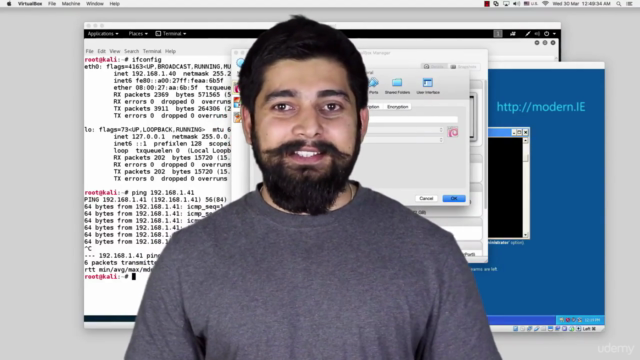Open the VirtualBox application menu

click(30, 4)
